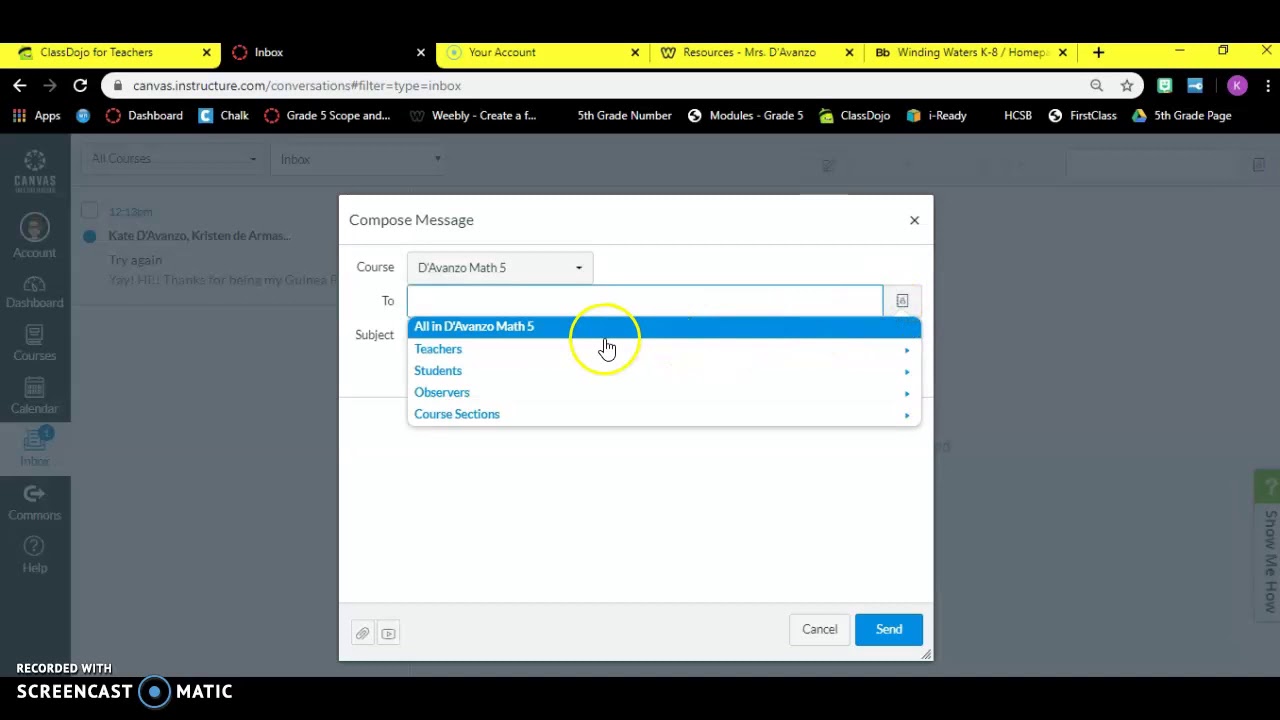Reload the page
The width and height of the screenshot is (1280, 720).
click(80, 86)
